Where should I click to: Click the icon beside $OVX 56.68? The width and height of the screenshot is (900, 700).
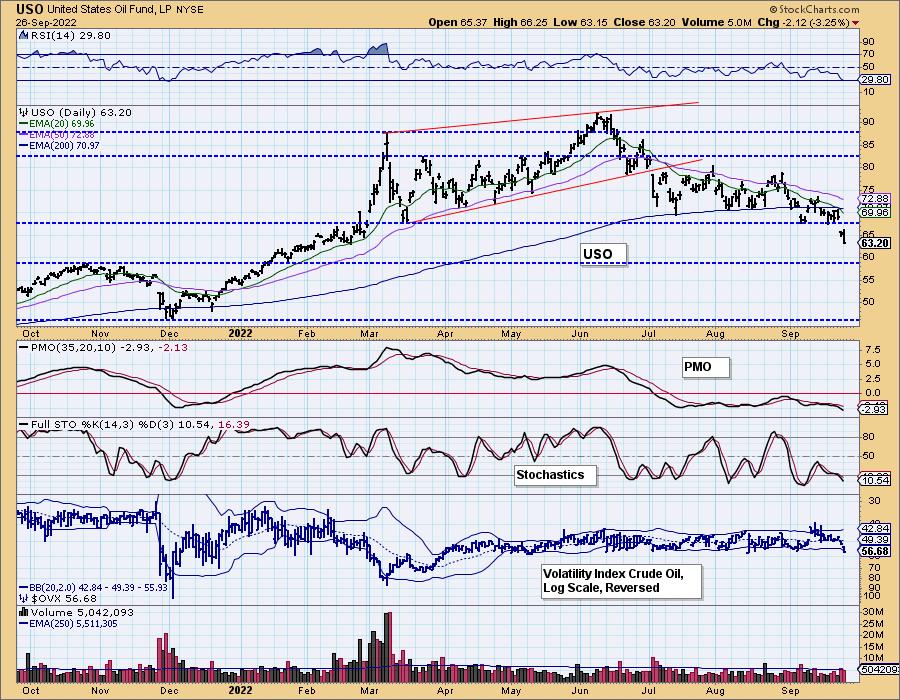click(x=24, y=599)
